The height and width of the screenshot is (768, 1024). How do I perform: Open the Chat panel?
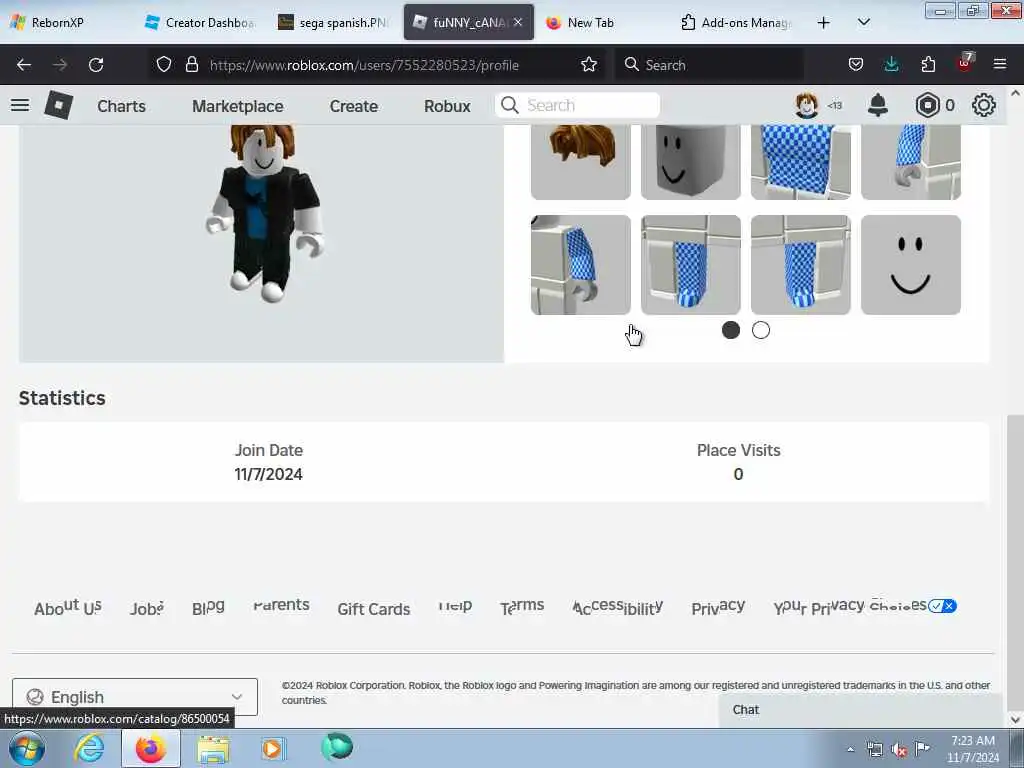pos(860,710)
